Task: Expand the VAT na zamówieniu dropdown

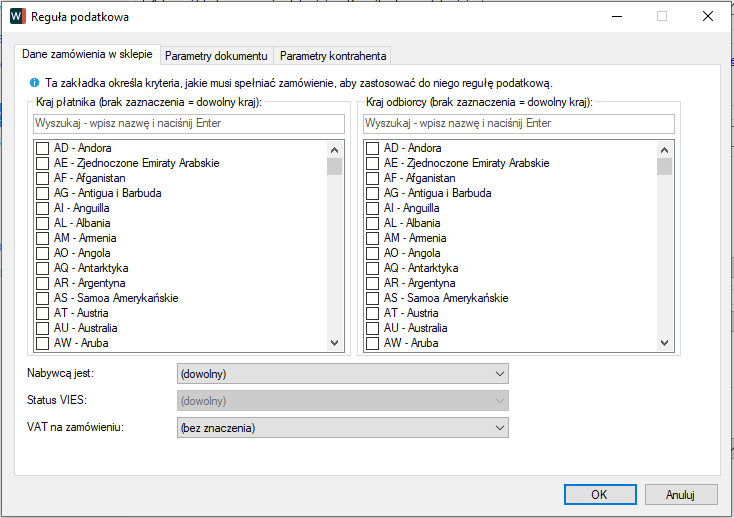Action: 343,428
